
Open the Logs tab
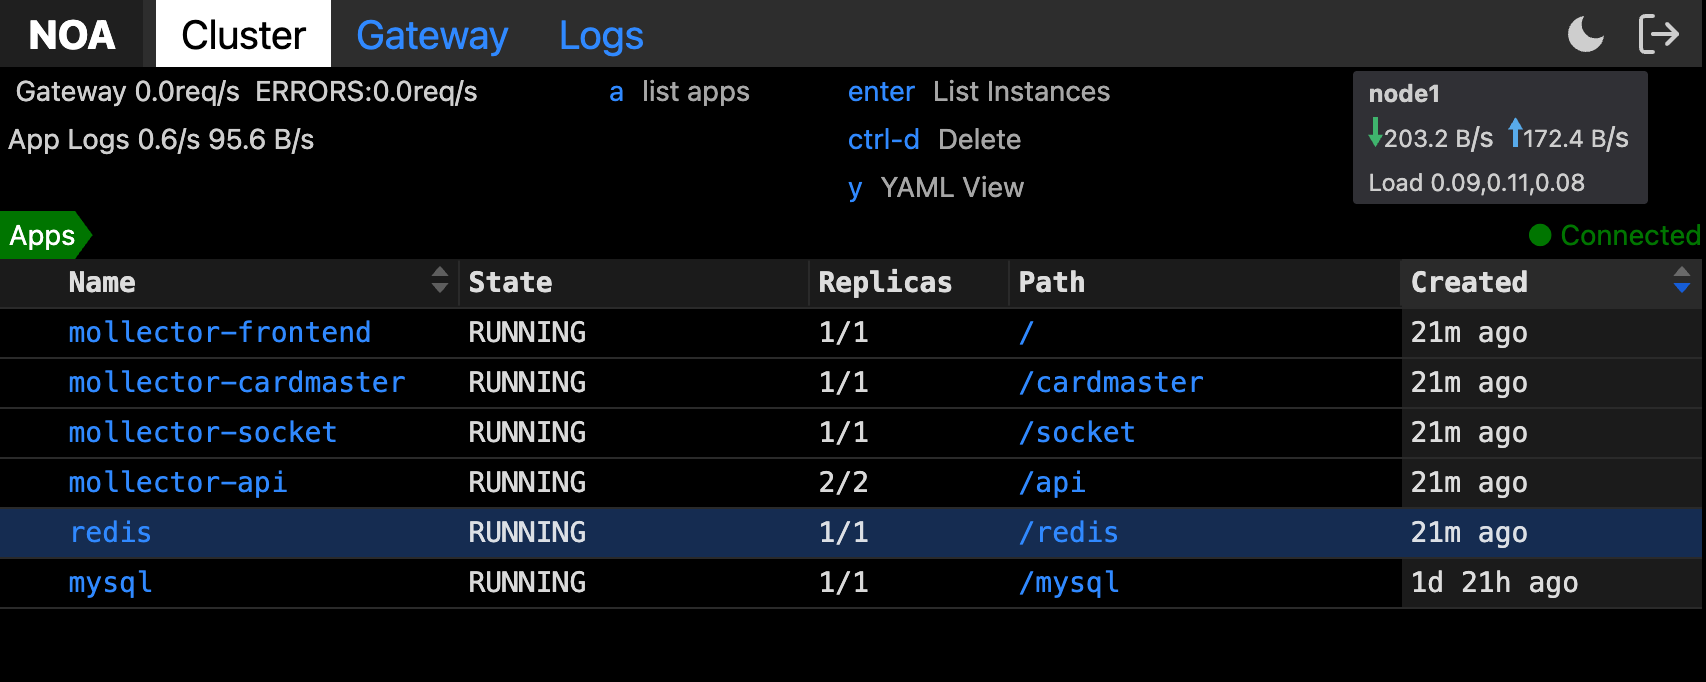click(601, 35)
